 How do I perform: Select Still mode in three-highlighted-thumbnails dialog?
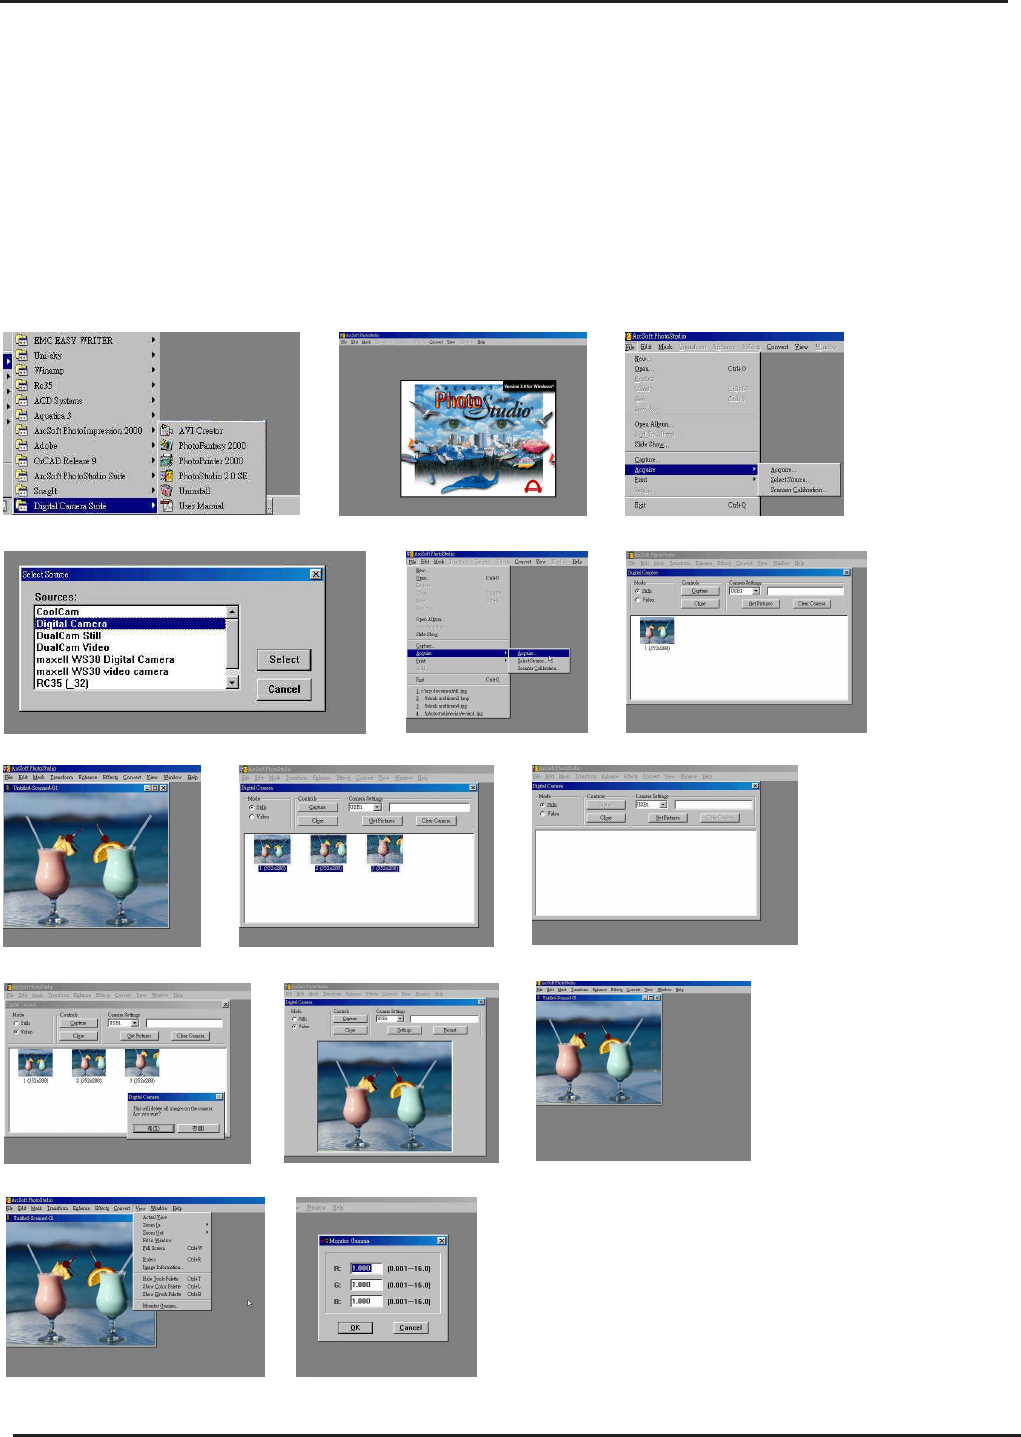point(252,807)
